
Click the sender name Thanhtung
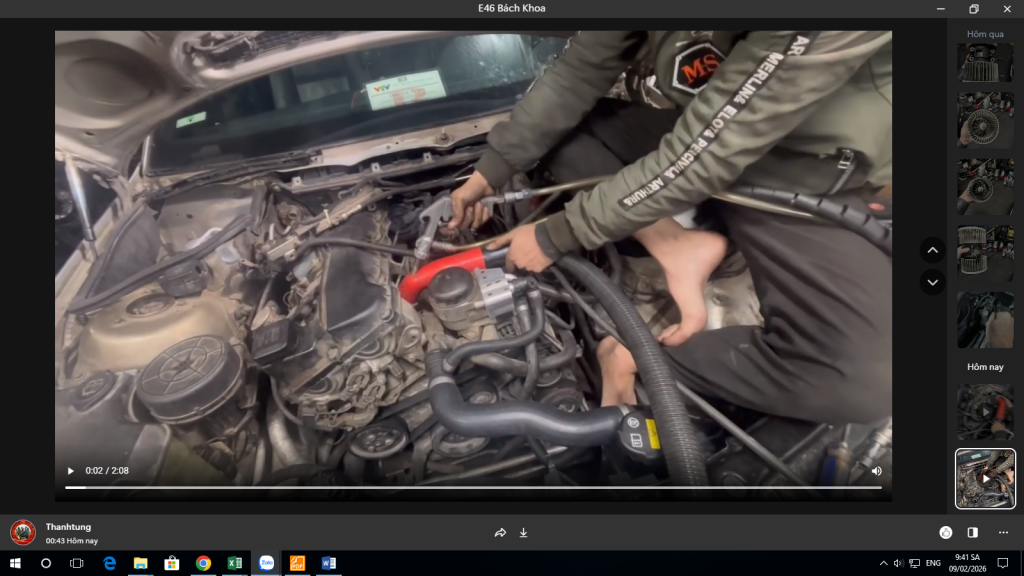pos(69,527)
